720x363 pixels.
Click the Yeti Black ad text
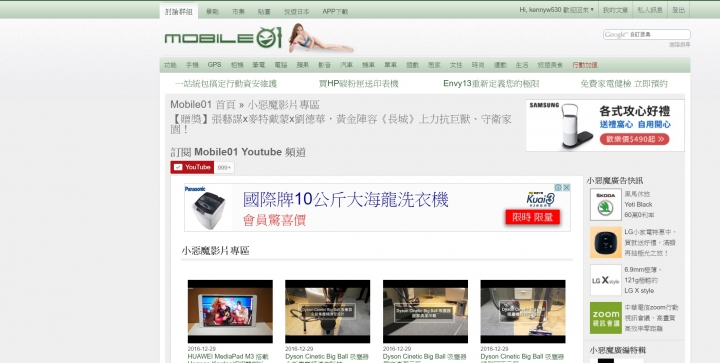point(639,204)
